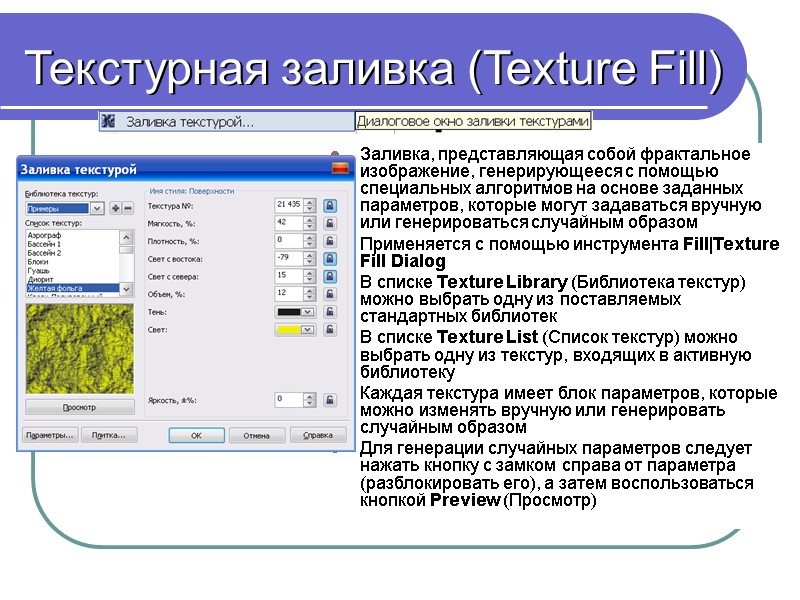The height and width of the screenshot is (600, 800).
Task: Open the Плитка dialog
Action: (109, 433)
